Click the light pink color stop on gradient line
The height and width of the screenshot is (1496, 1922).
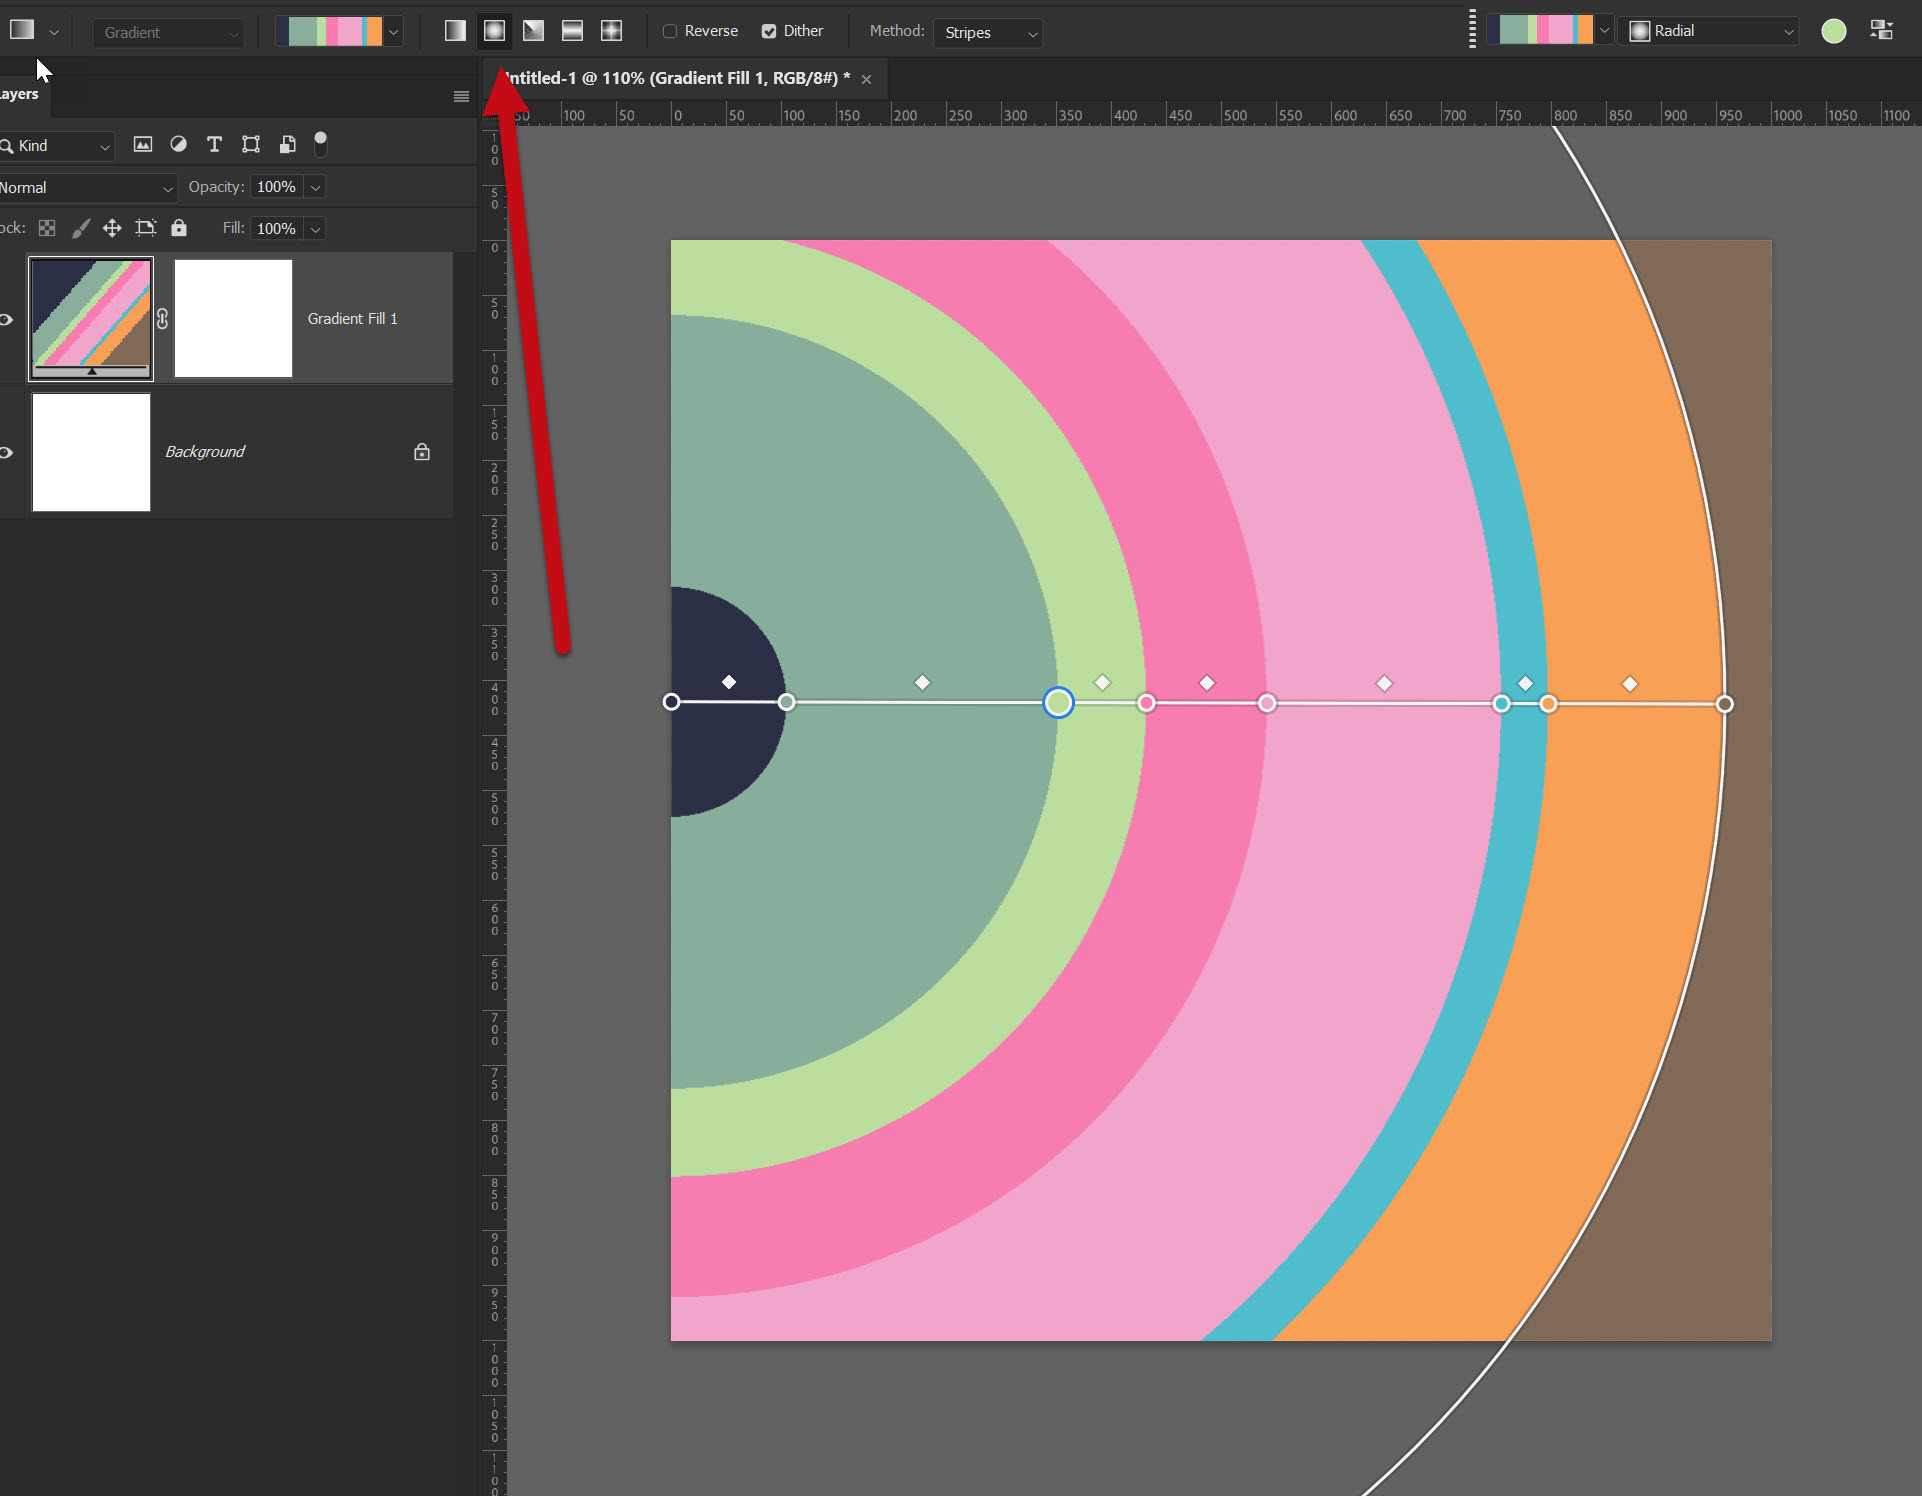1267,703
